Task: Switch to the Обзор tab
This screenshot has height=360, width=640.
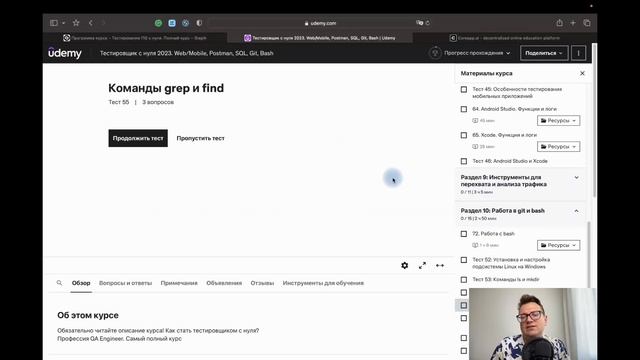Action: [81, 283]
